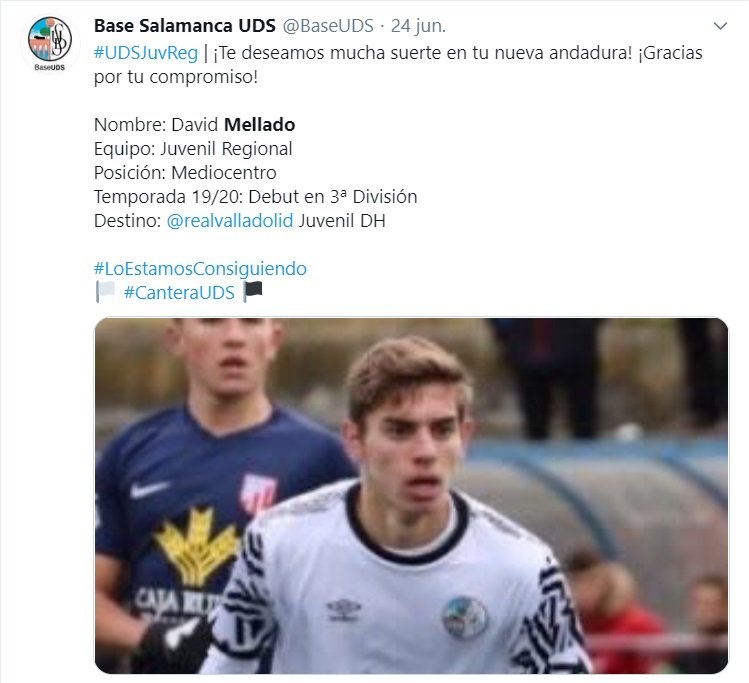Click the Base Salamanca UDS profile avatar

pyautogui.click(x=50, y=44)
